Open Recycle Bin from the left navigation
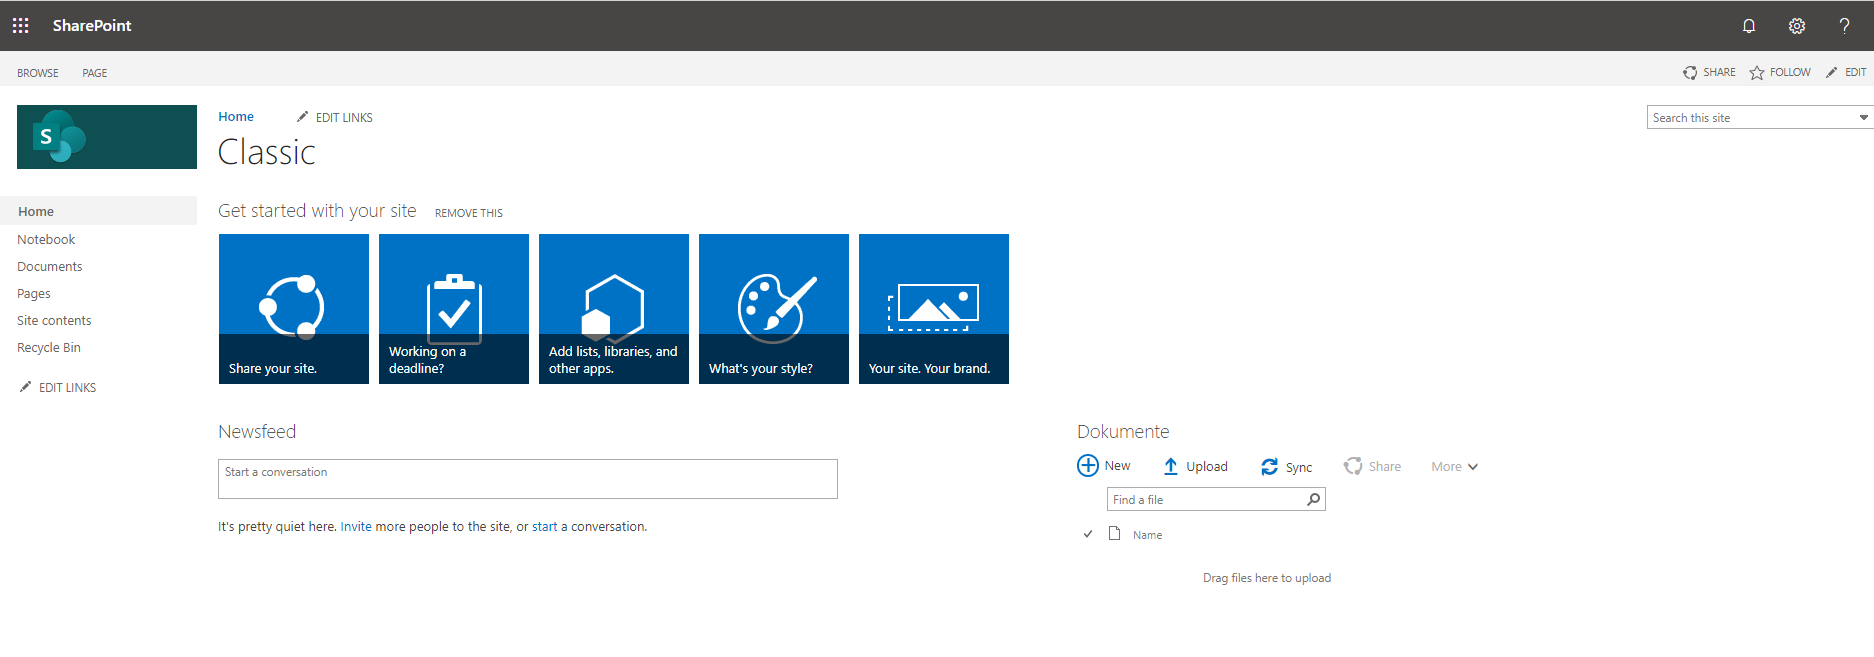1874x657 pixels. point(49,348)
